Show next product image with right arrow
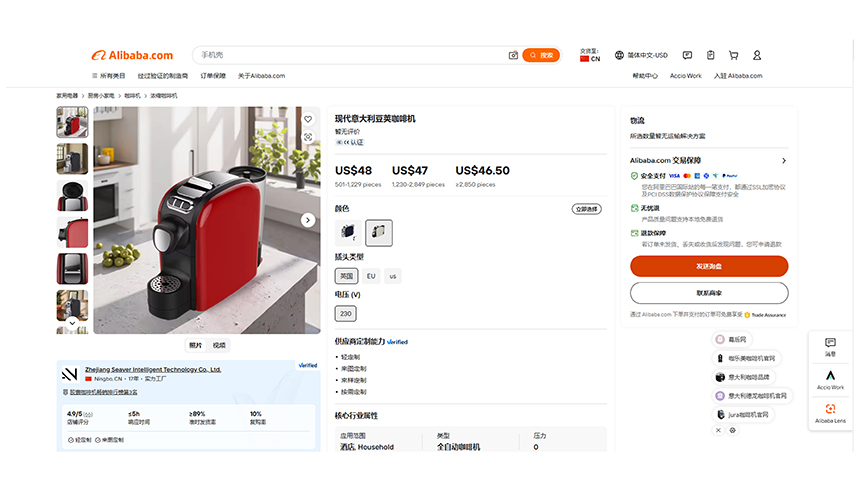The width and height of the screenshot is (860, 491). click(x=308, y=220)
